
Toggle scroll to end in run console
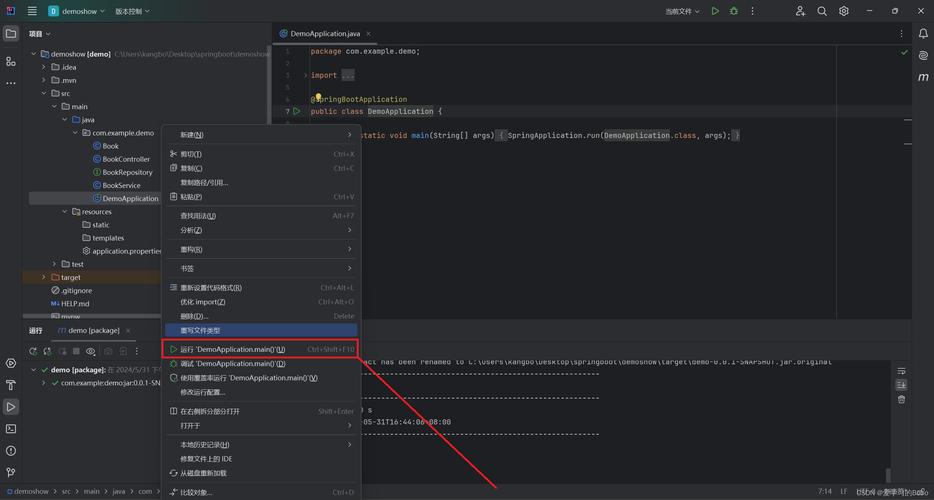click(x=901, y=385)
